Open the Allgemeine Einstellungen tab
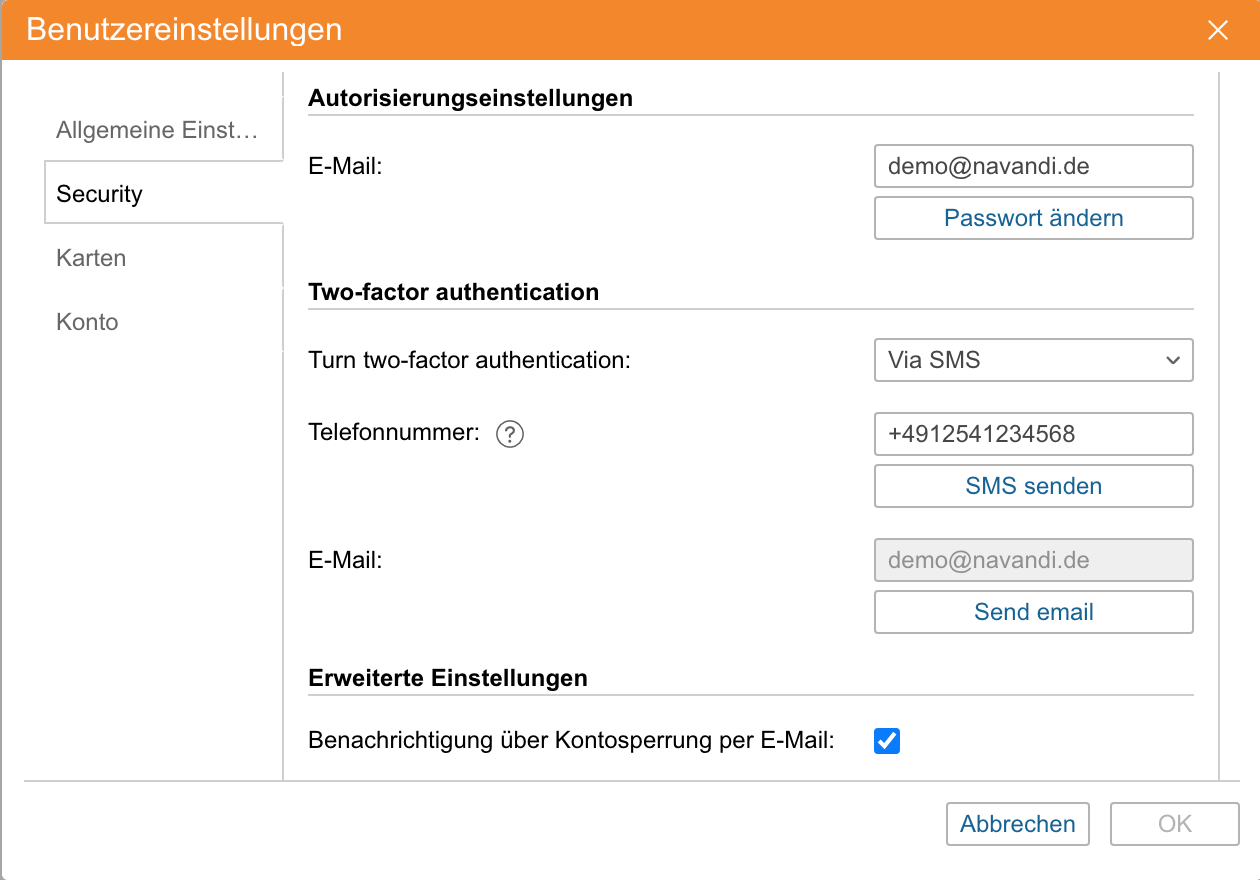1260x880 pixels. click(x=157, y=130)
